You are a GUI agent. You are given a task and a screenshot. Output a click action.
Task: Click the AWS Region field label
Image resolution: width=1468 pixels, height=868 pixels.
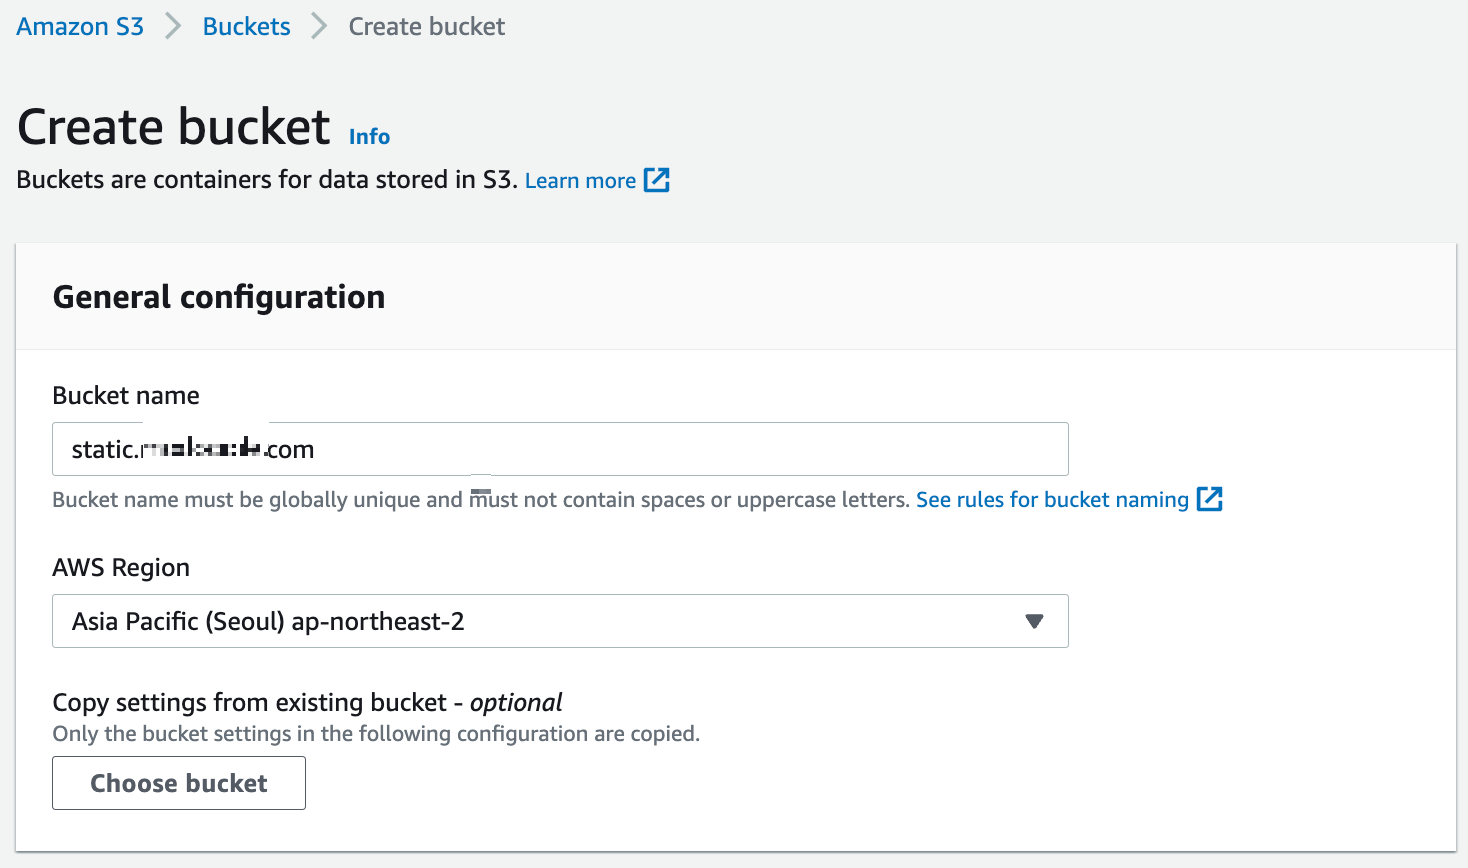tap(121, 568)
